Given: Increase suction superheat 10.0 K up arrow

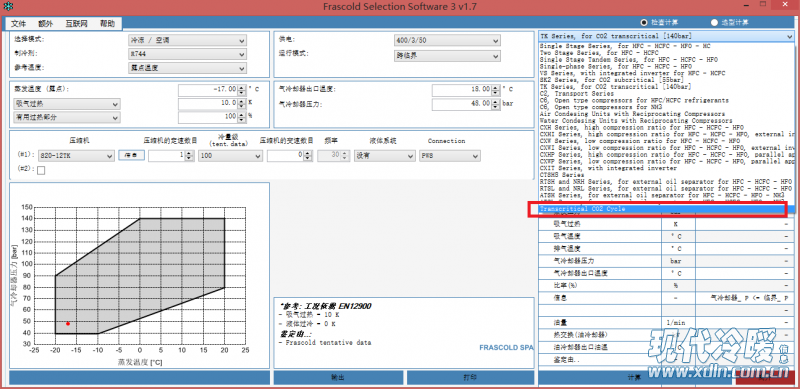Looking at the screenshot, I should (x=242, y=102).
